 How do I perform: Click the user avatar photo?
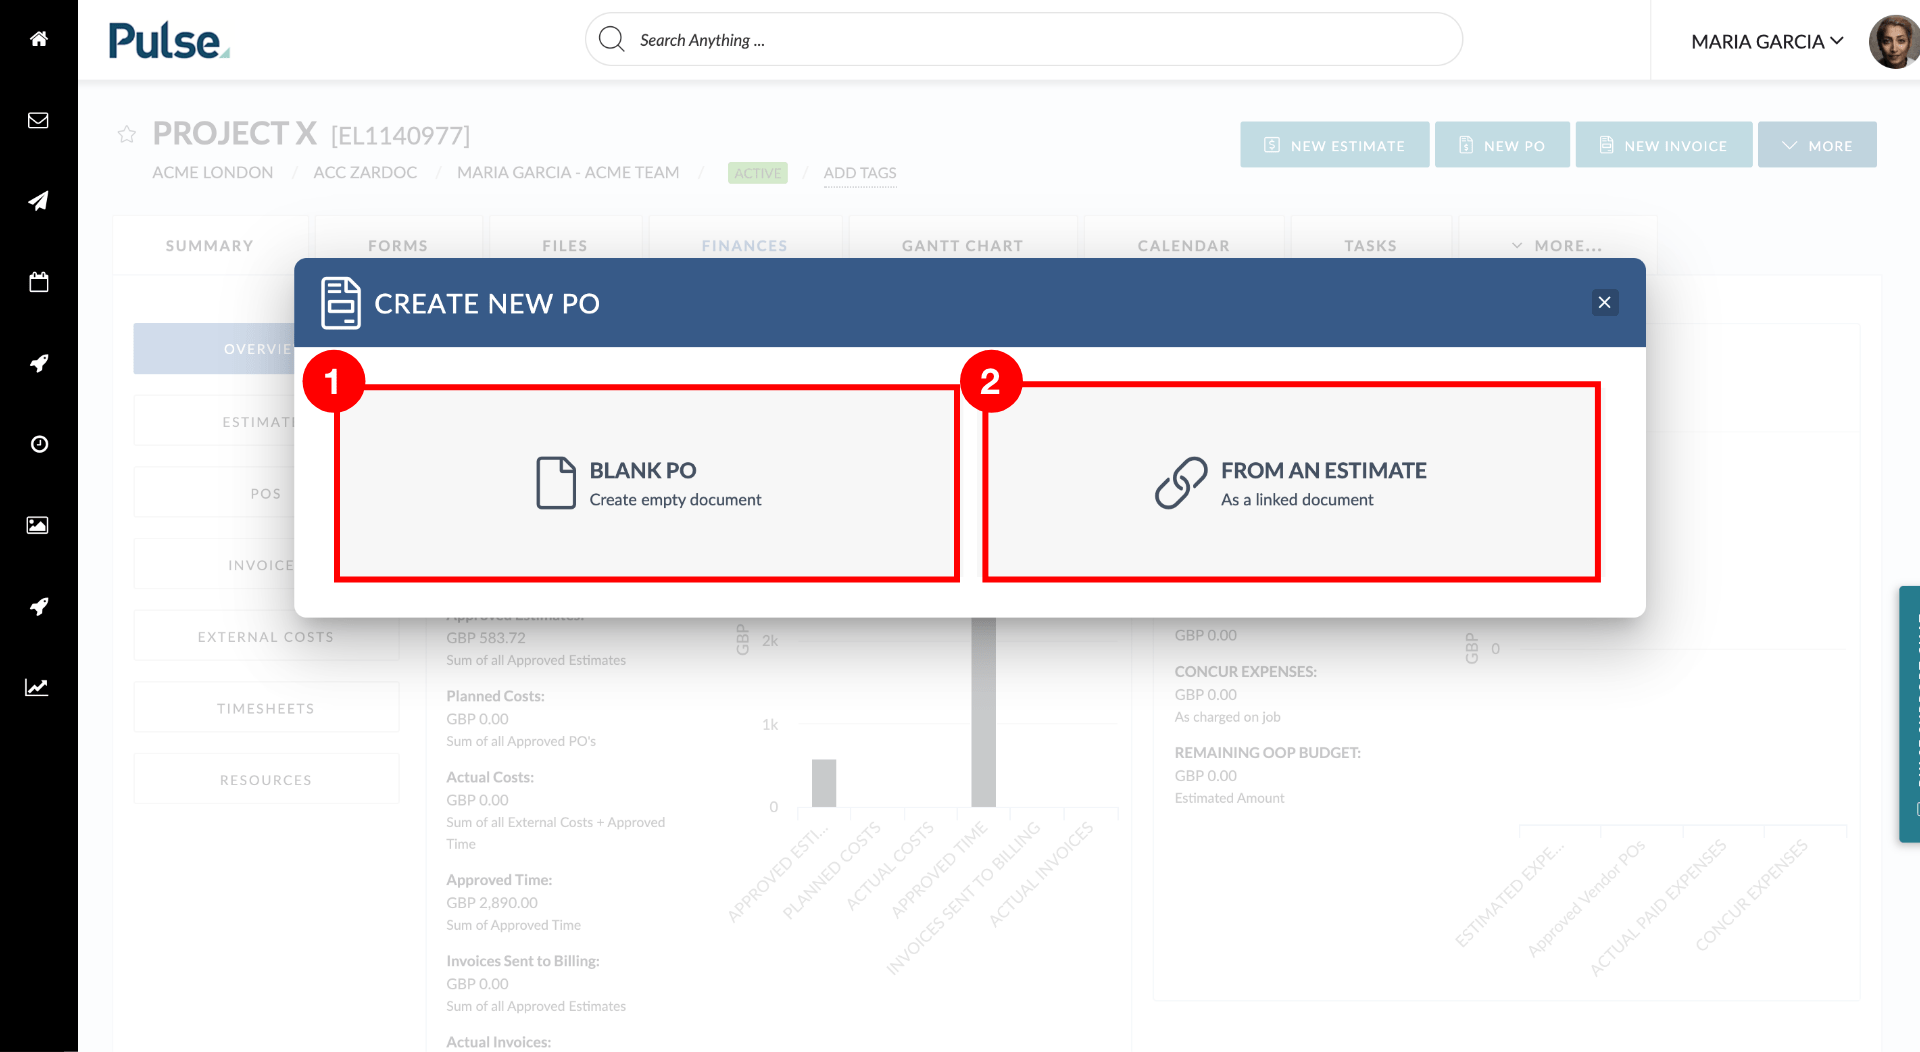(1894, 42)
